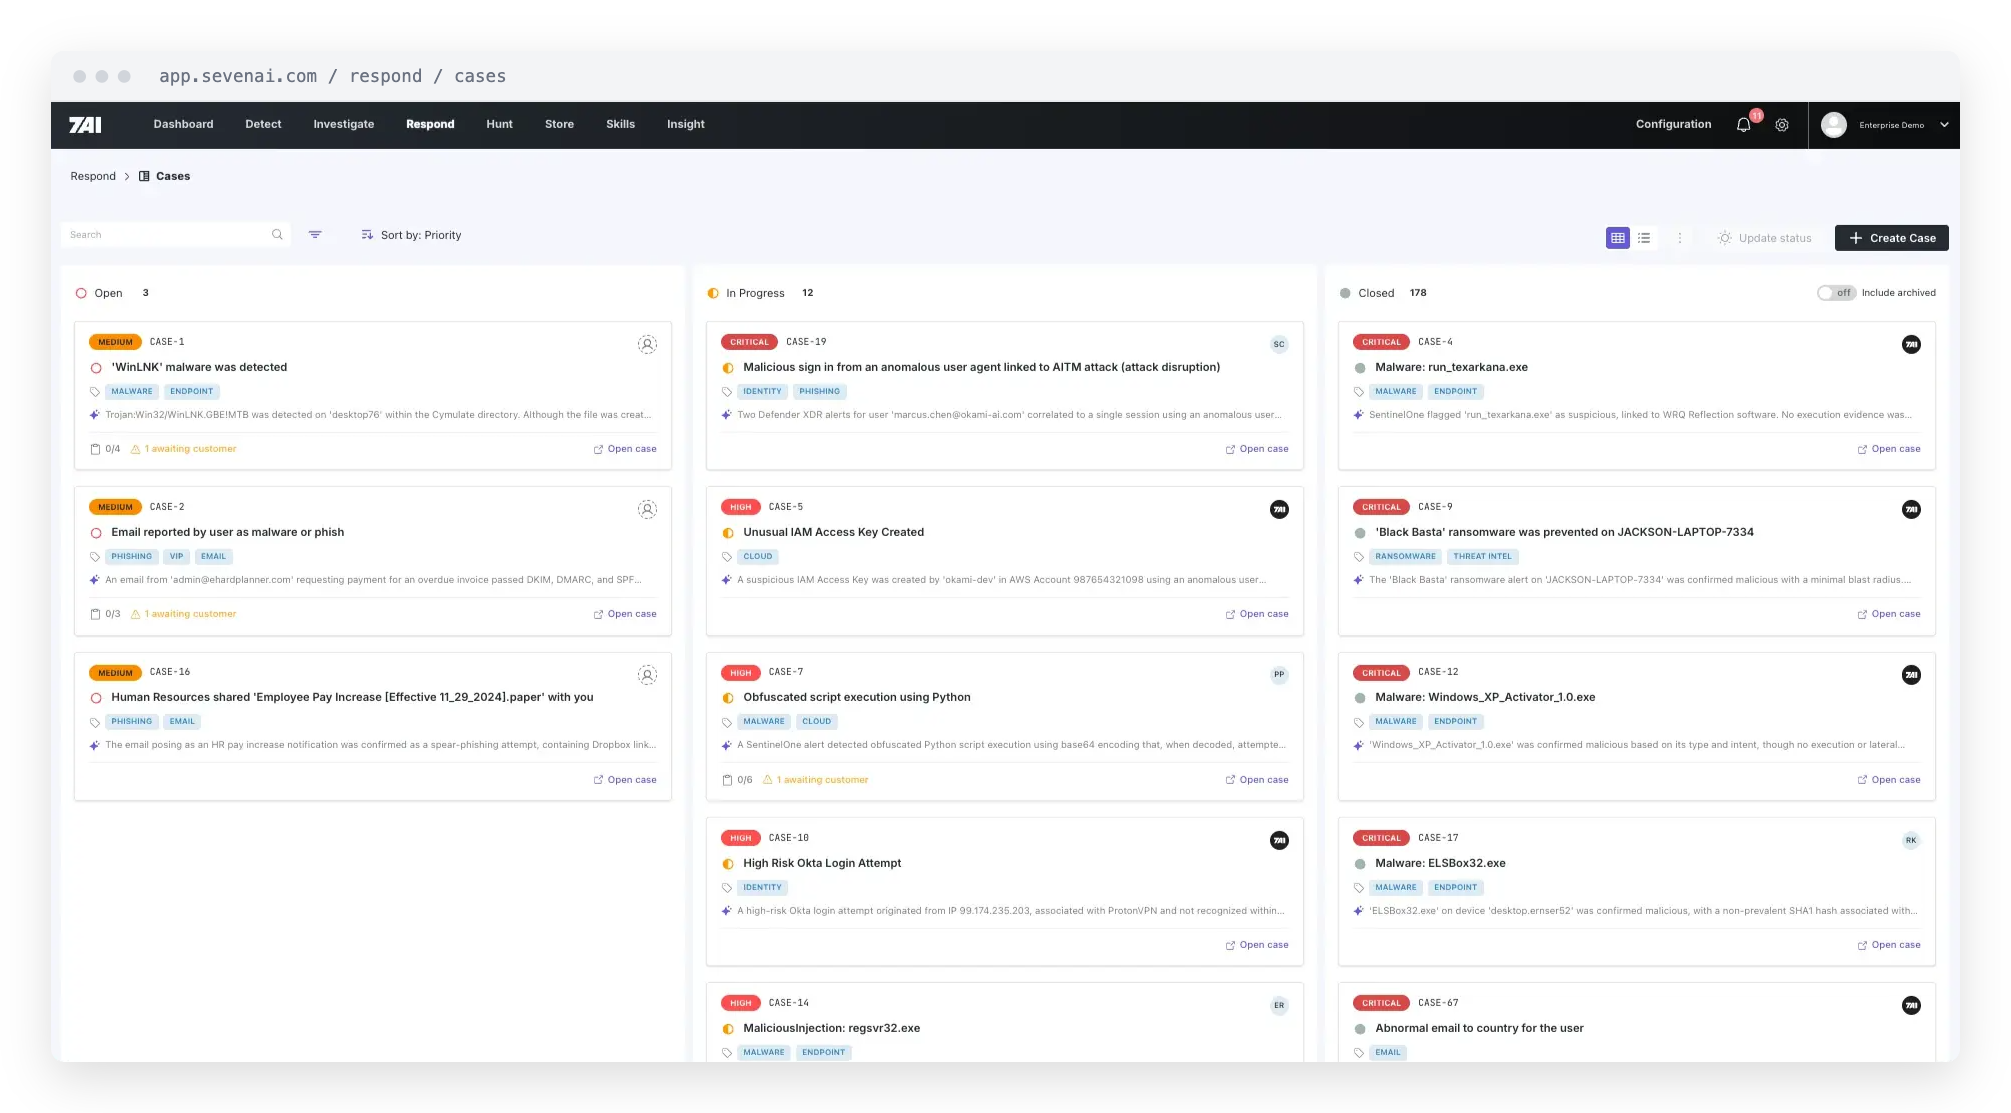Viewport: 2011px width, 1113px height.
Task: Open case link on CASE-2
Action: click(625, 614)
